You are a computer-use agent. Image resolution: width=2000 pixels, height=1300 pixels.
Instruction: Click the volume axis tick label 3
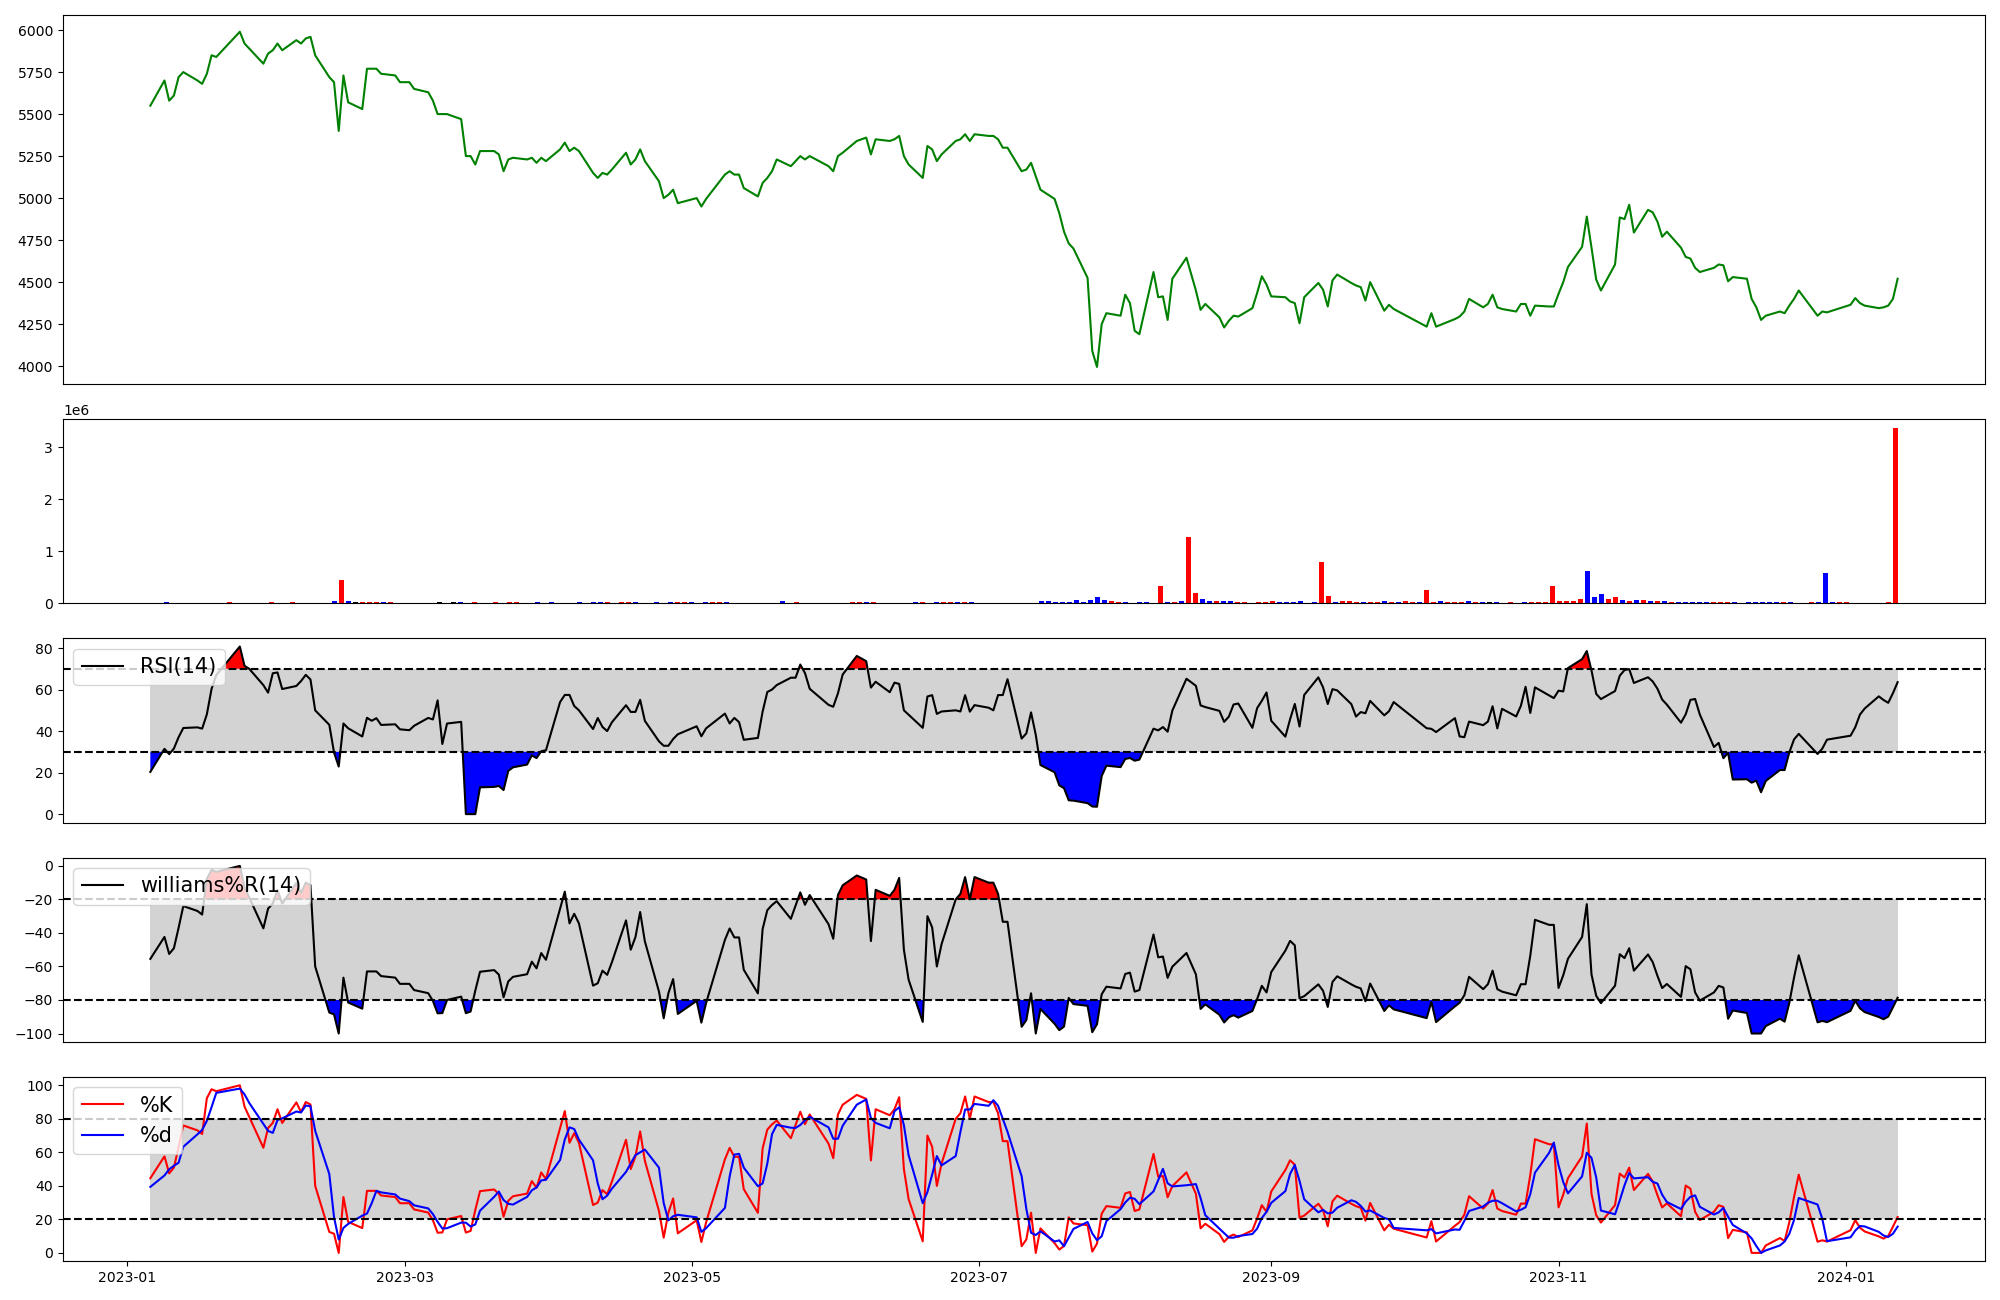tap(48, 448)
